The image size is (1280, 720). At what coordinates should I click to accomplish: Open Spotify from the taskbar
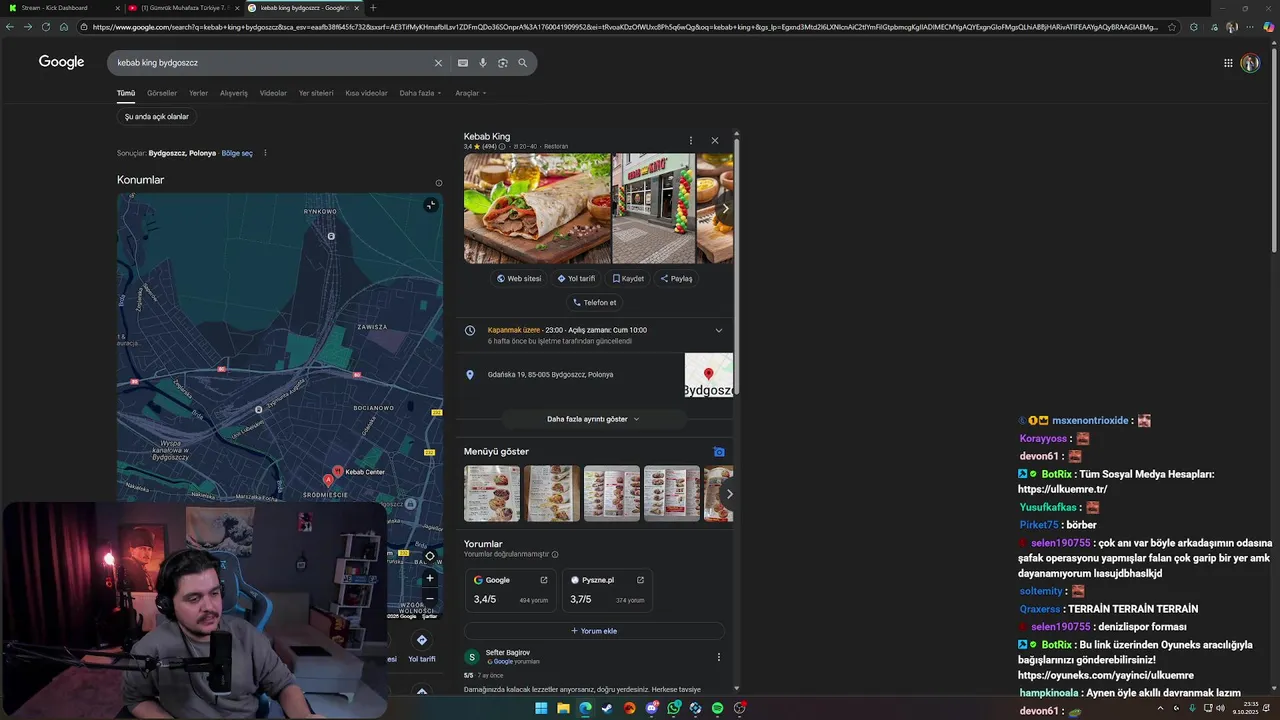pos(717,708)
